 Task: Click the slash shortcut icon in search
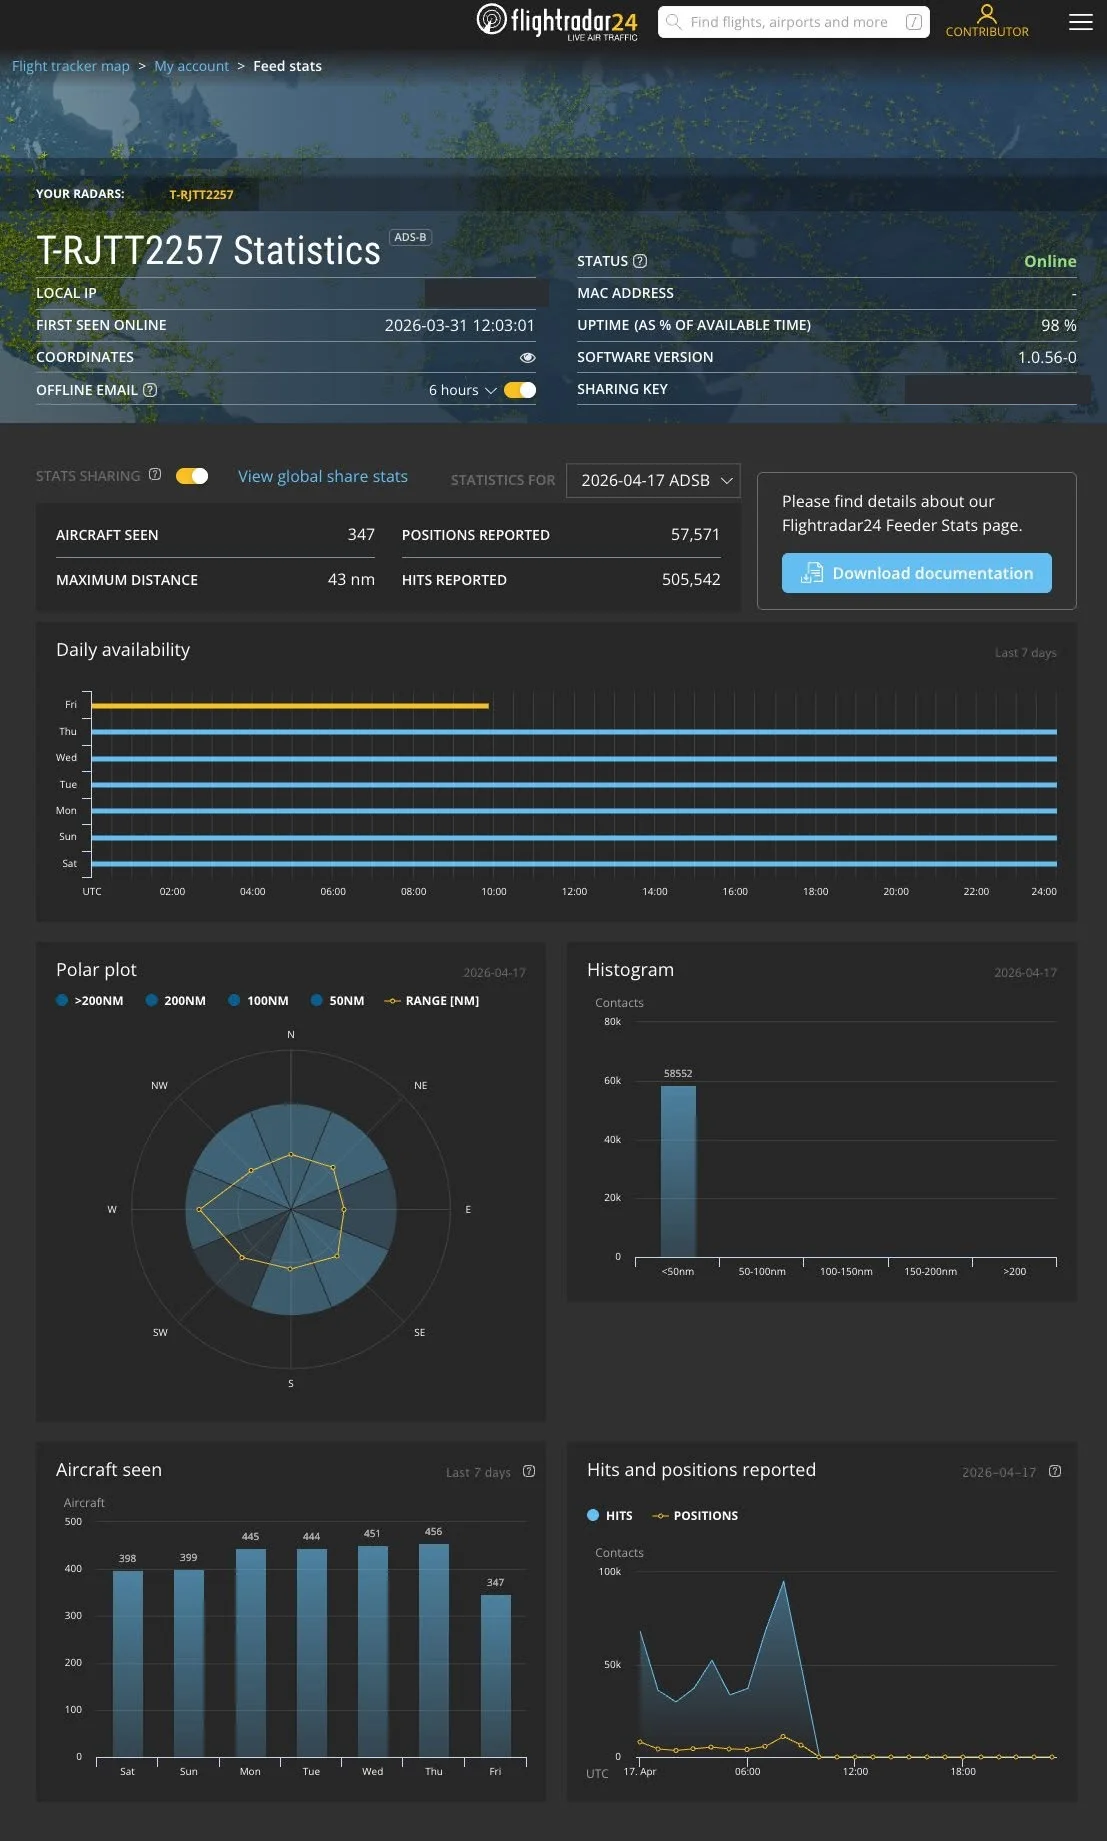pyautogui.click(x=913, y=22)
